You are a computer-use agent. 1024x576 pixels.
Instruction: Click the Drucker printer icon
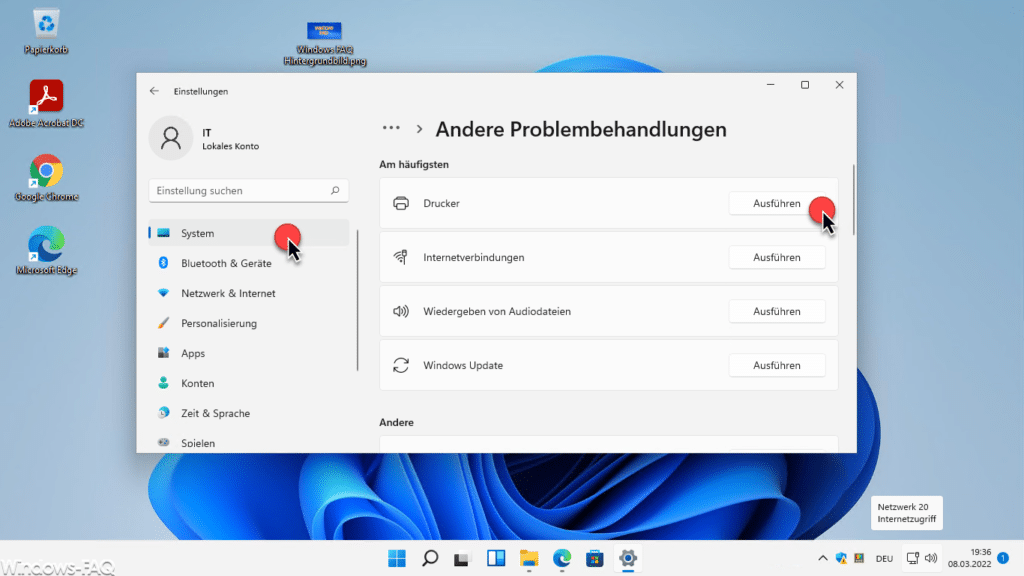point(401,203)
